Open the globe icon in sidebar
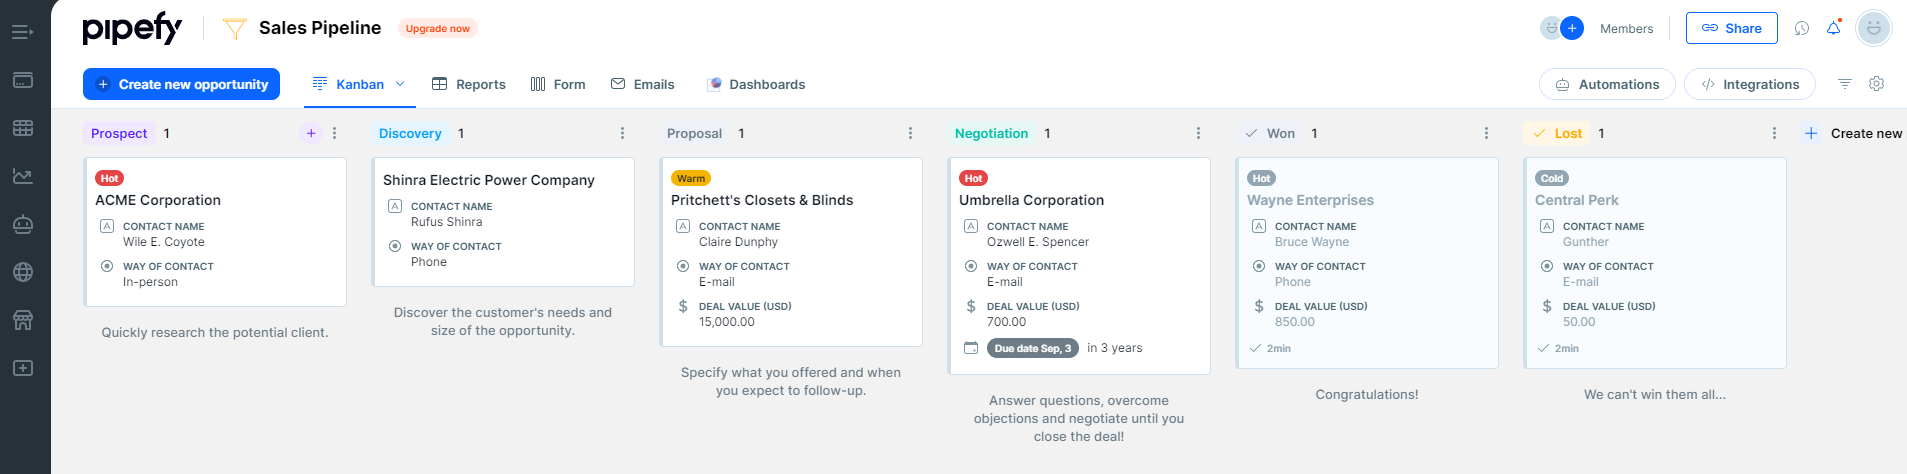The image size is (1907, 474). pyautogui.click(x=23, y=272)
